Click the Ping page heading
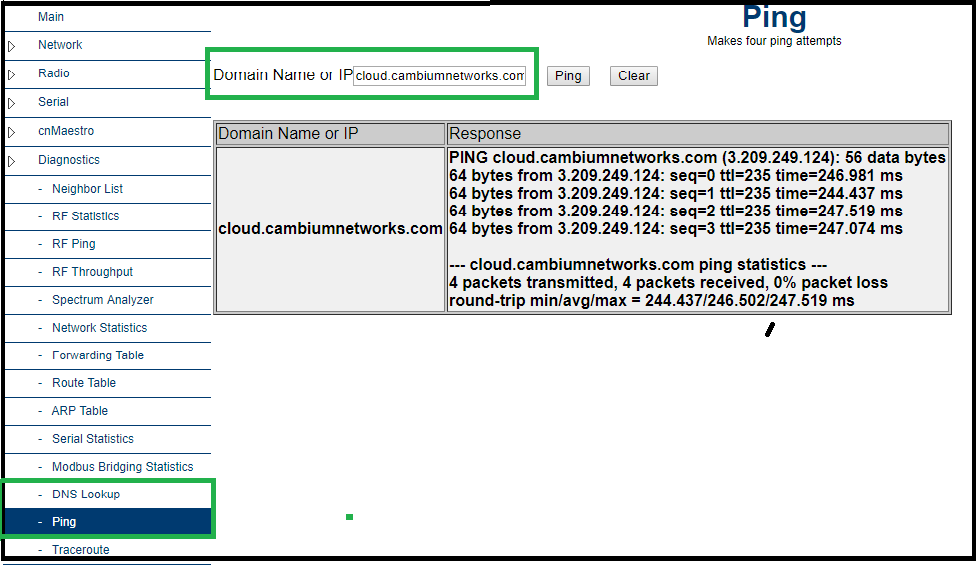Image resolution: width=976 pixels, height=569 pixels. point(774,17)
